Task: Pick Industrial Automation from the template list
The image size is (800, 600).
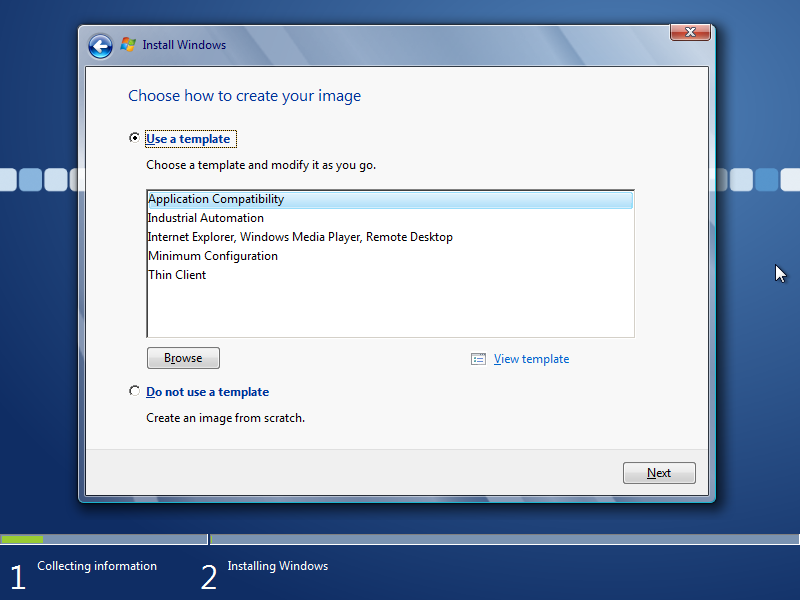Action: coord(206,218)
